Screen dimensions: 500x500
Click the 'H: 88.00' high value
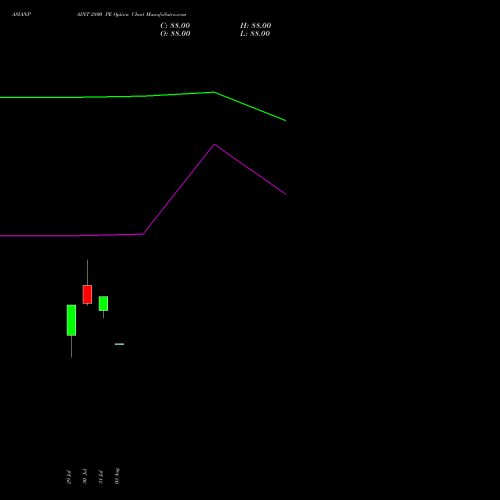coord(256,26)
